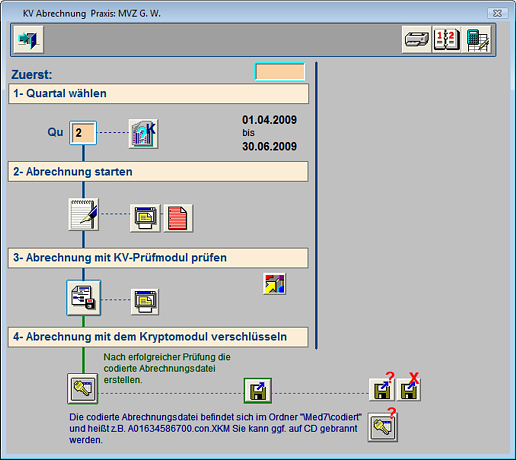Open the calculator spreadsheet icon
Screen dimensions: 516x460
point(477,40)
